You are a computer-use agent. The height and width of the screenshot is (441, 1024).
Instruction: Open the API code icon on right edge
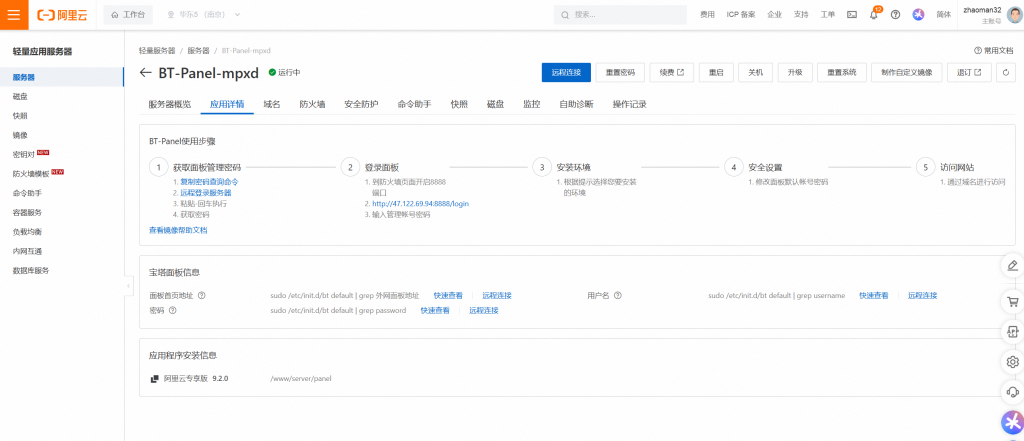[1012, 331]
